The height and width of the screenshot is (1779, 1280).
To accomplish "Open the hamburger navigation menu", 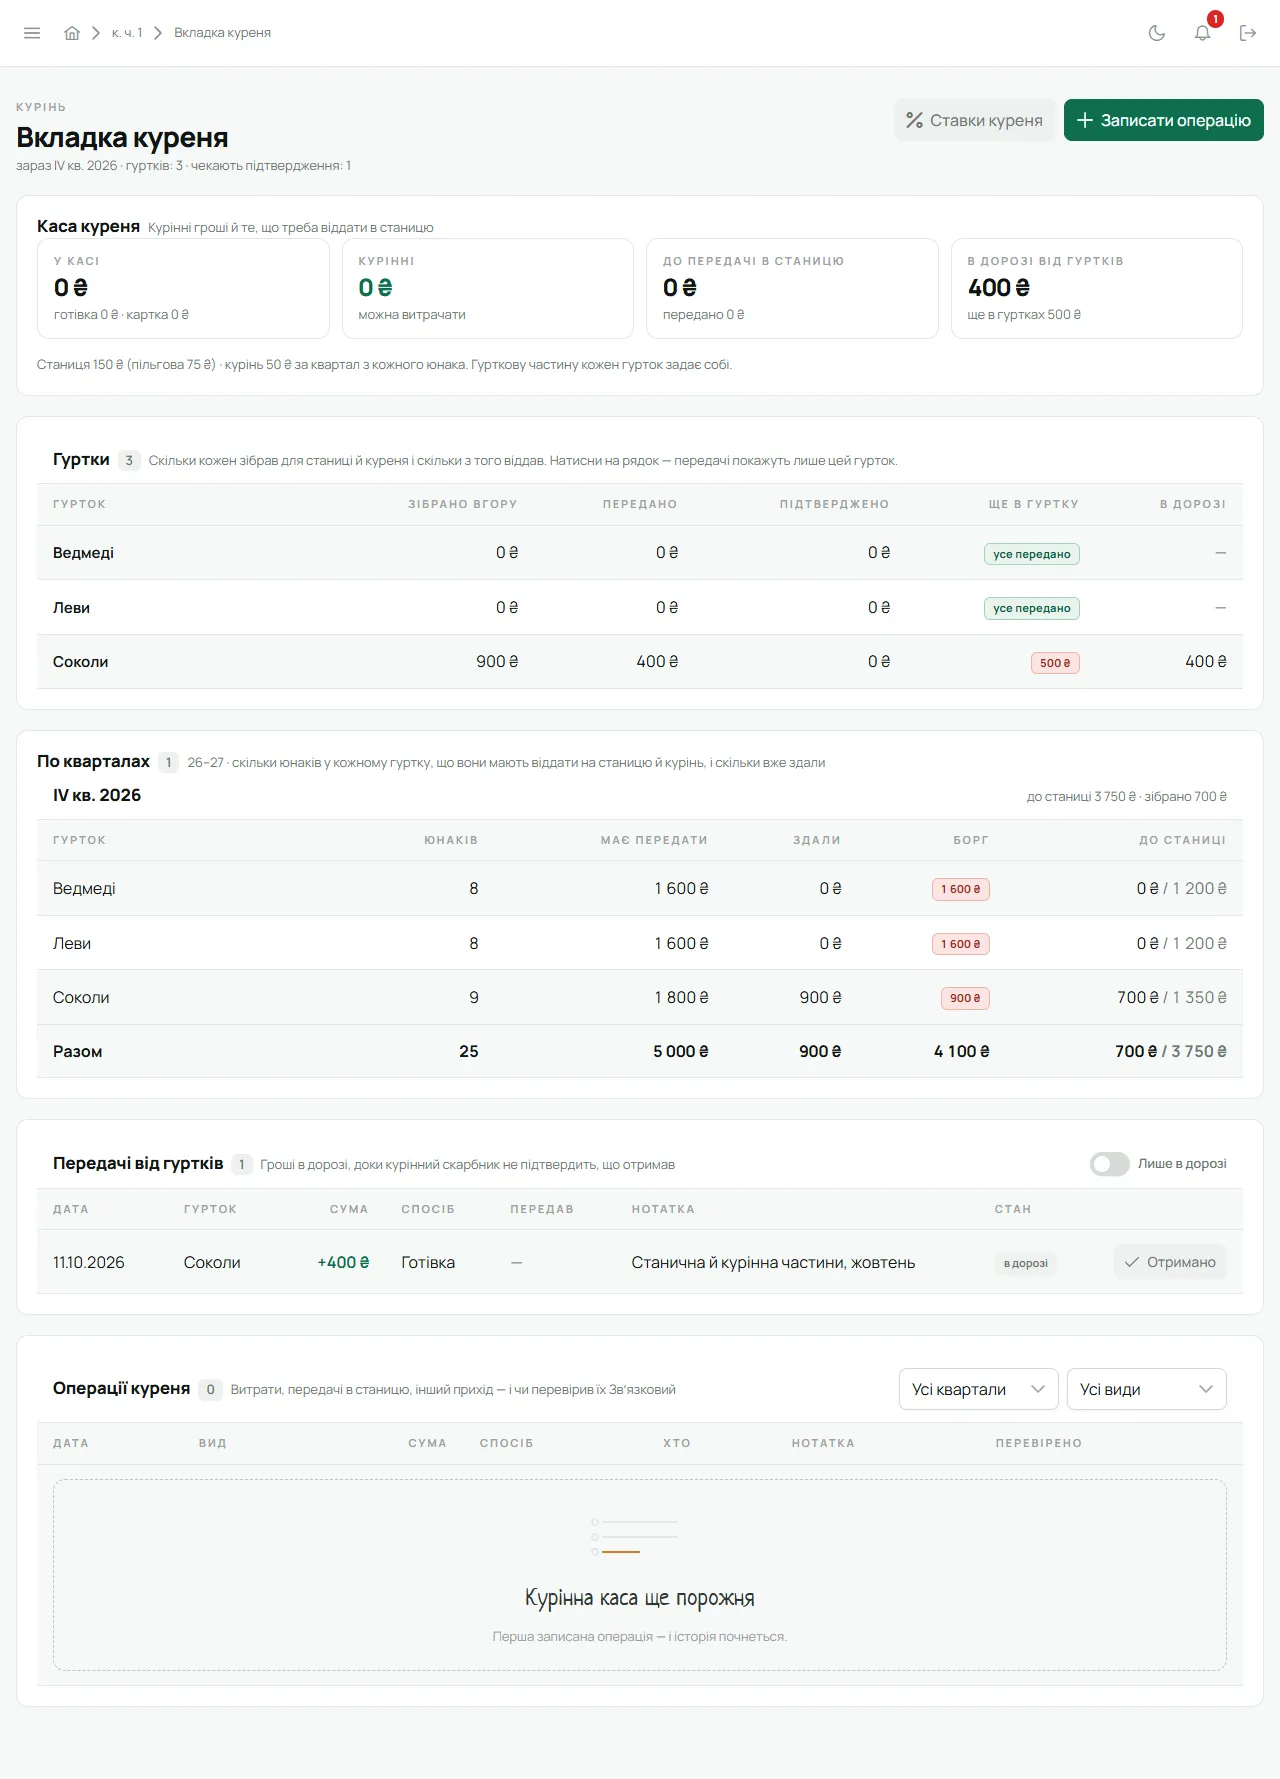I will tap(32, 33).
